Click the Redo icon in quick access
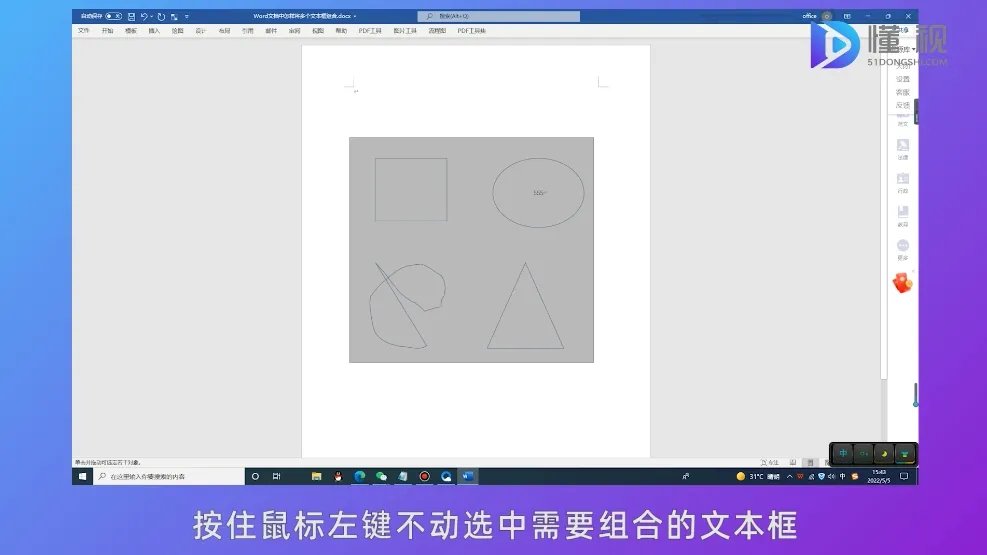The image size is (987, 555). pos(161,16)
